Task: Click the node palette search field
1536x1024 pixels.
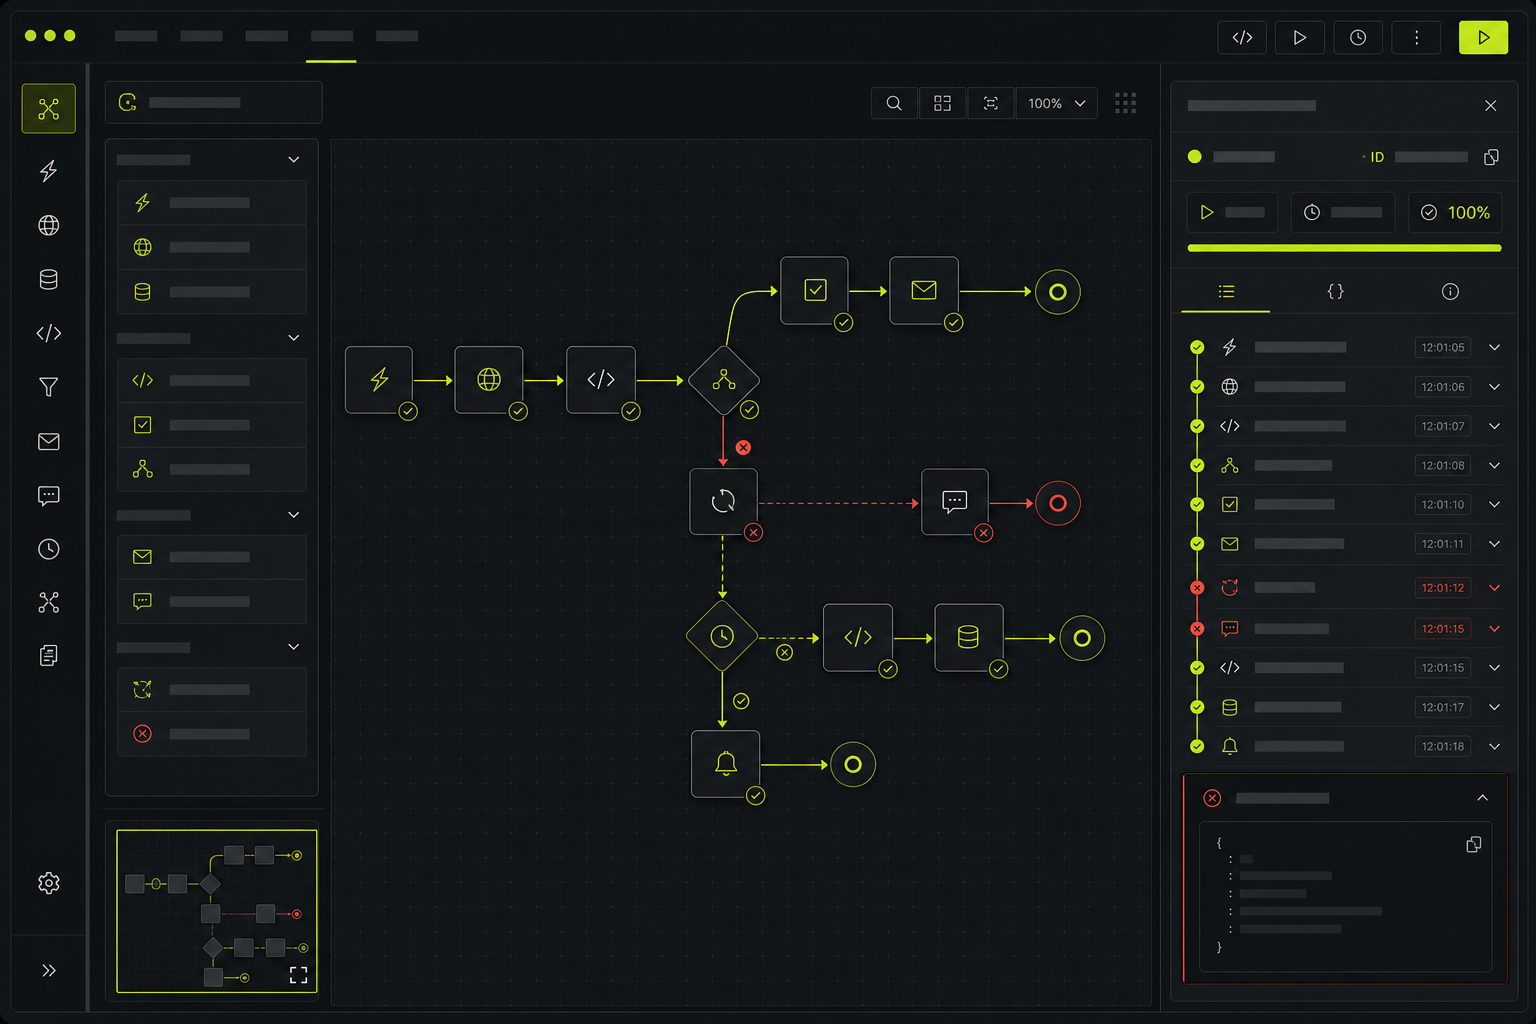Action: (x=214, y=102)
